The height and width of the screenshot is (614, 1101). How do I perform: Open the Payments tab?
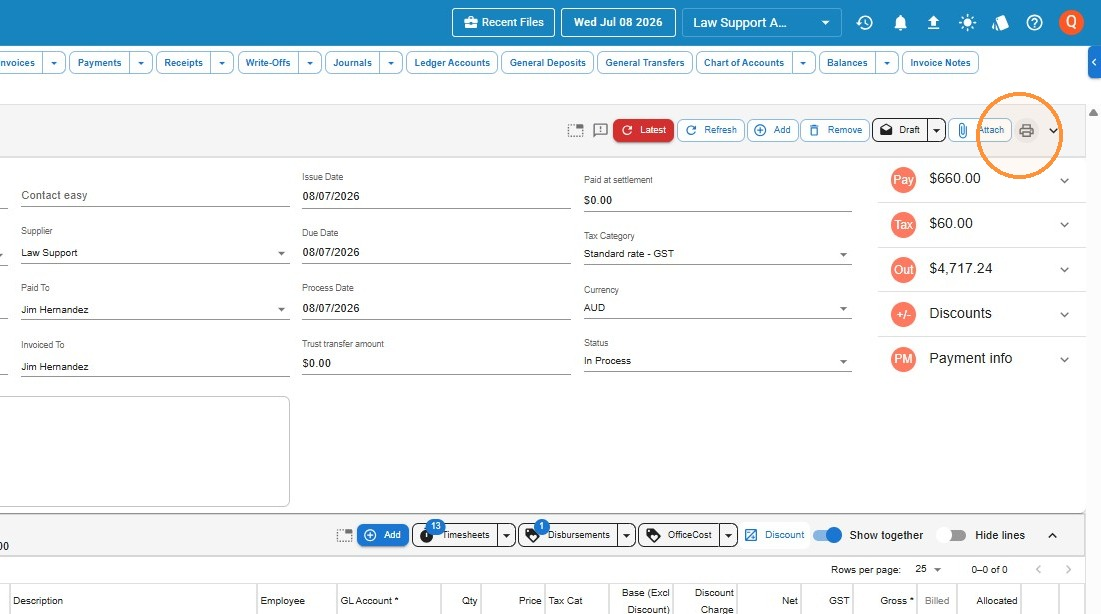click(100, 63)
